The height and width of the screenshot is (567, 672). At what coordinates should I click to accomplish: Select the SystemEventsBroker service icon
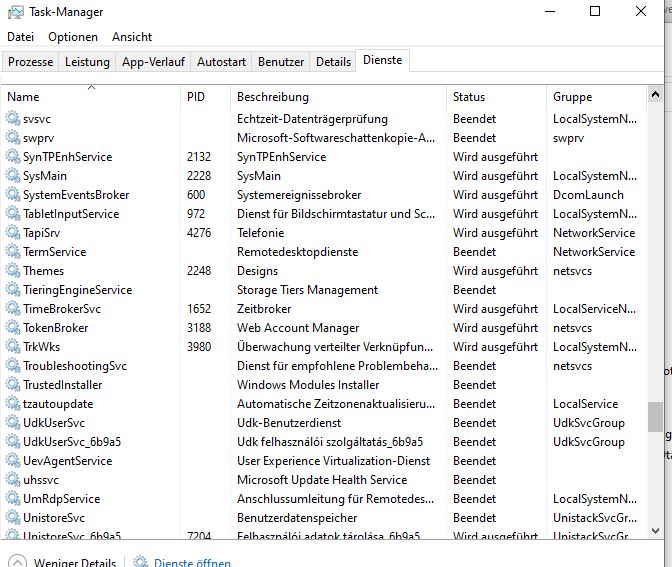coord(13,195)
